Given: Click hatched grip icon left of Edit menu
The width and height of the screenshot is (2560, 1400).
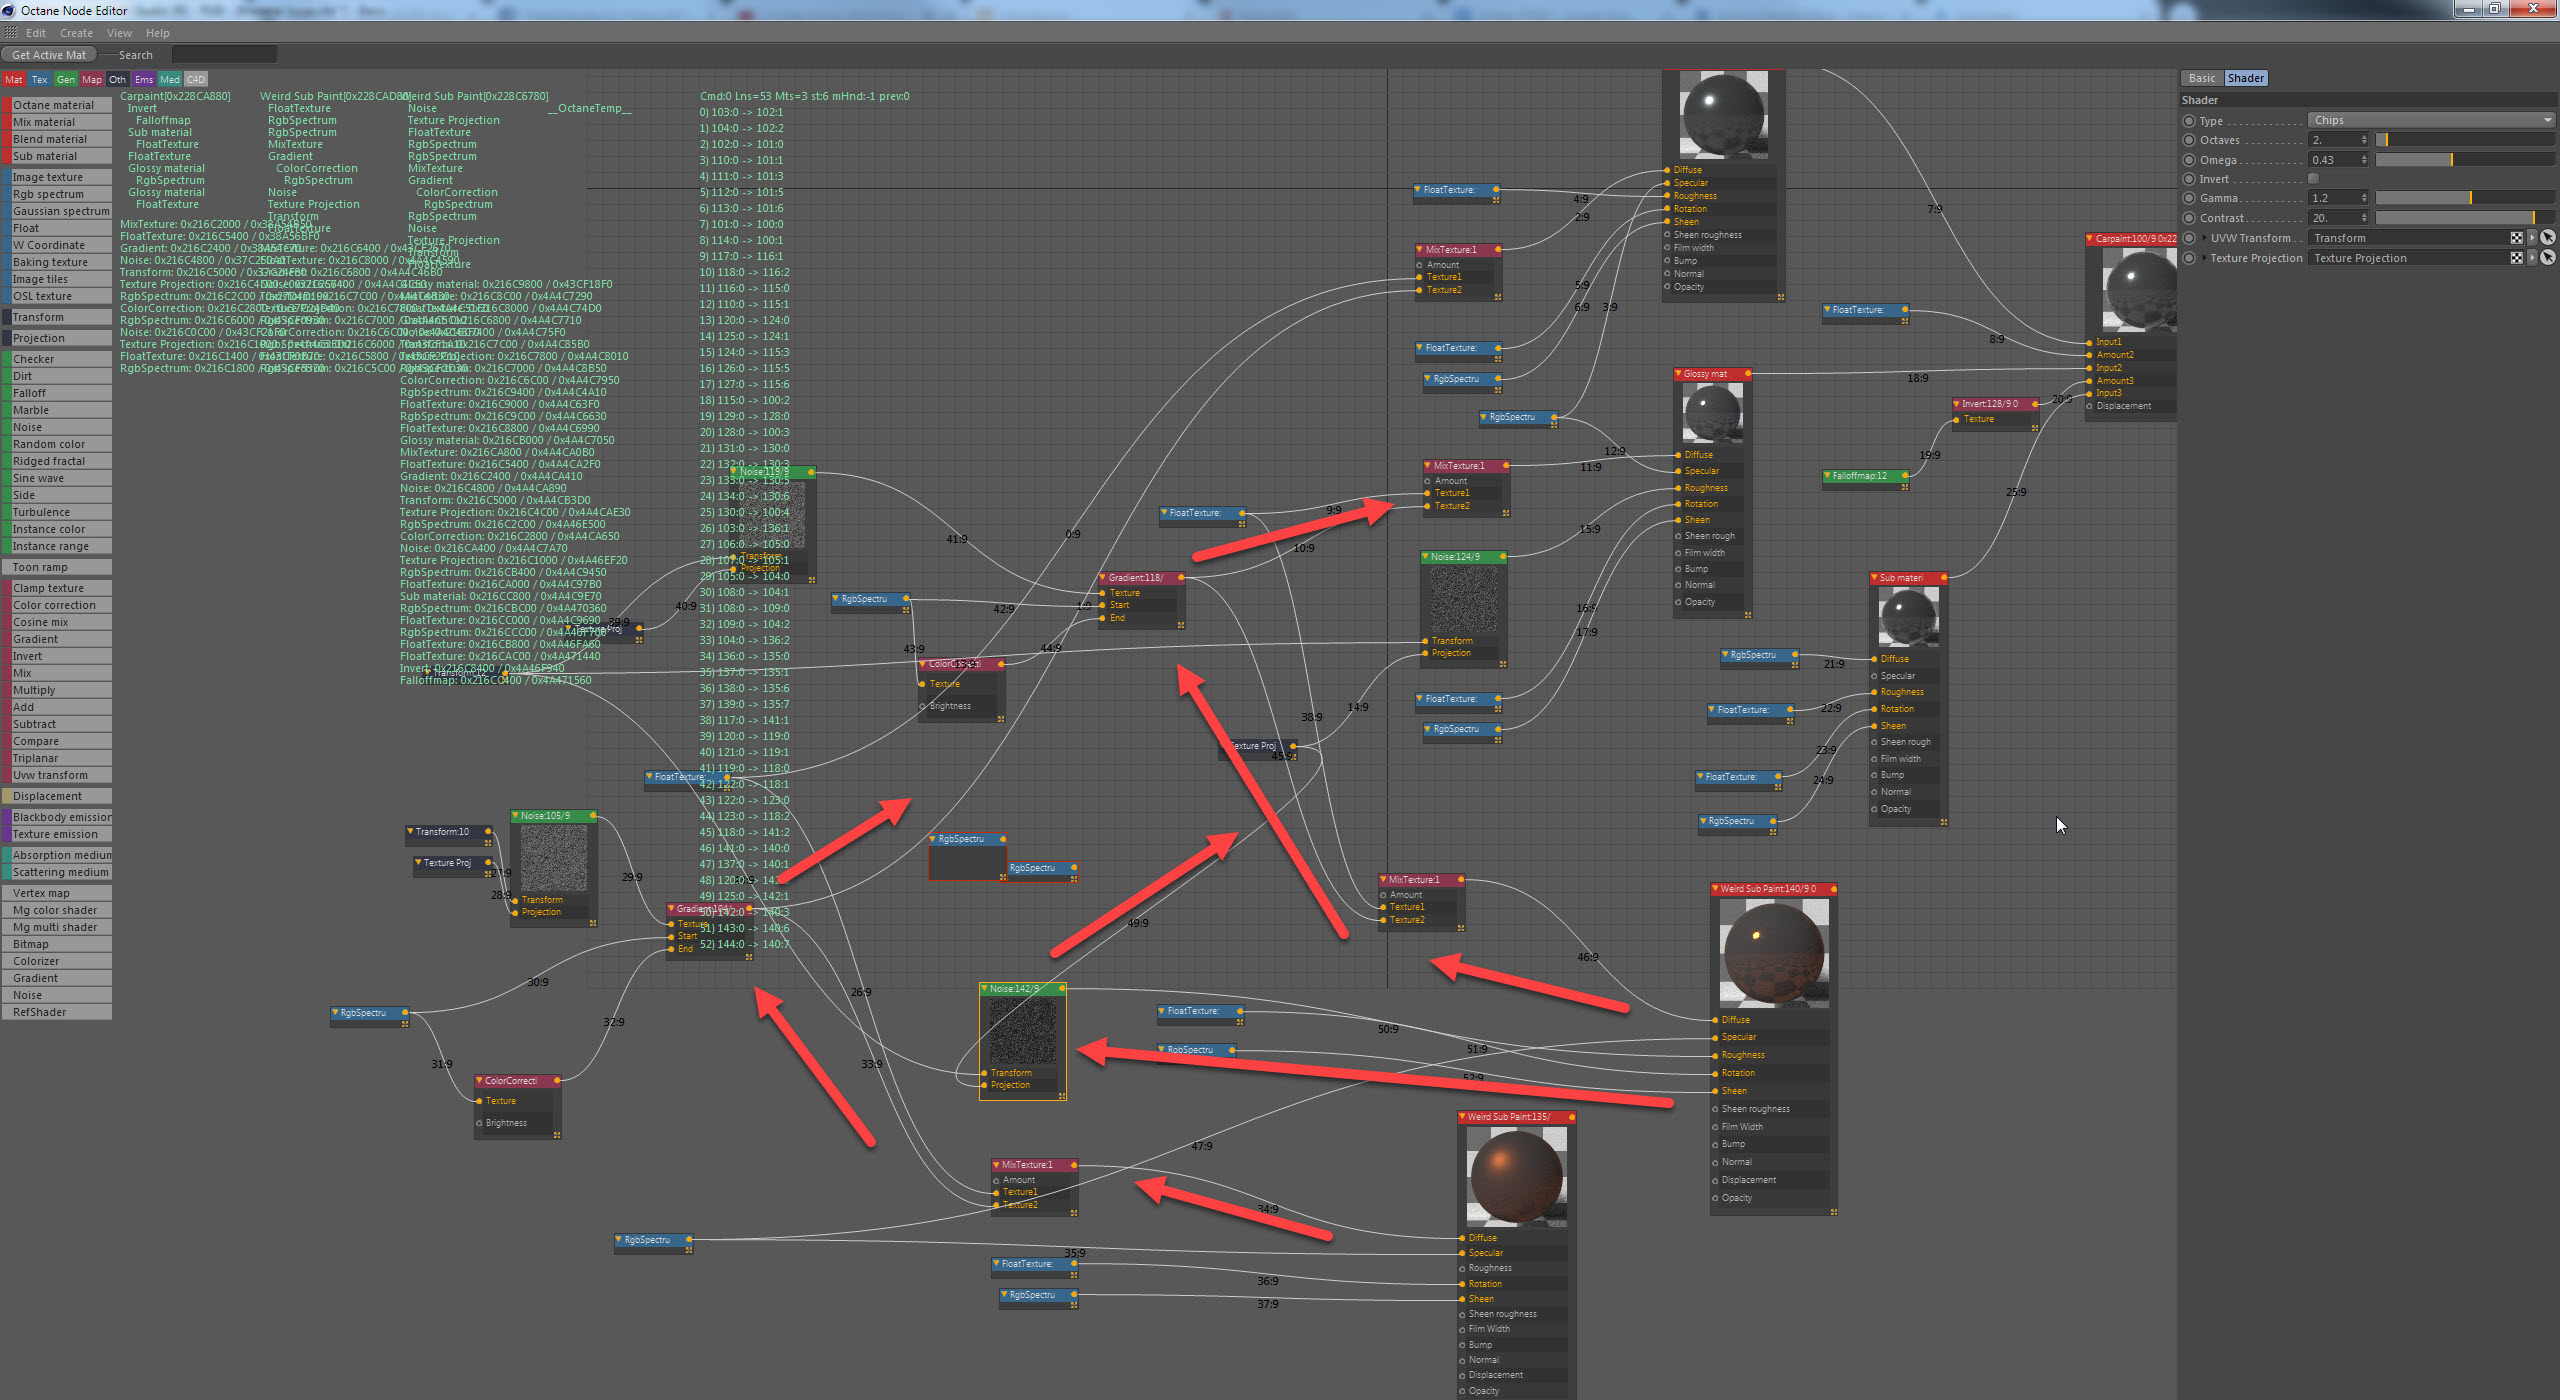Looking at the screenshot, I should pos(11,33).
